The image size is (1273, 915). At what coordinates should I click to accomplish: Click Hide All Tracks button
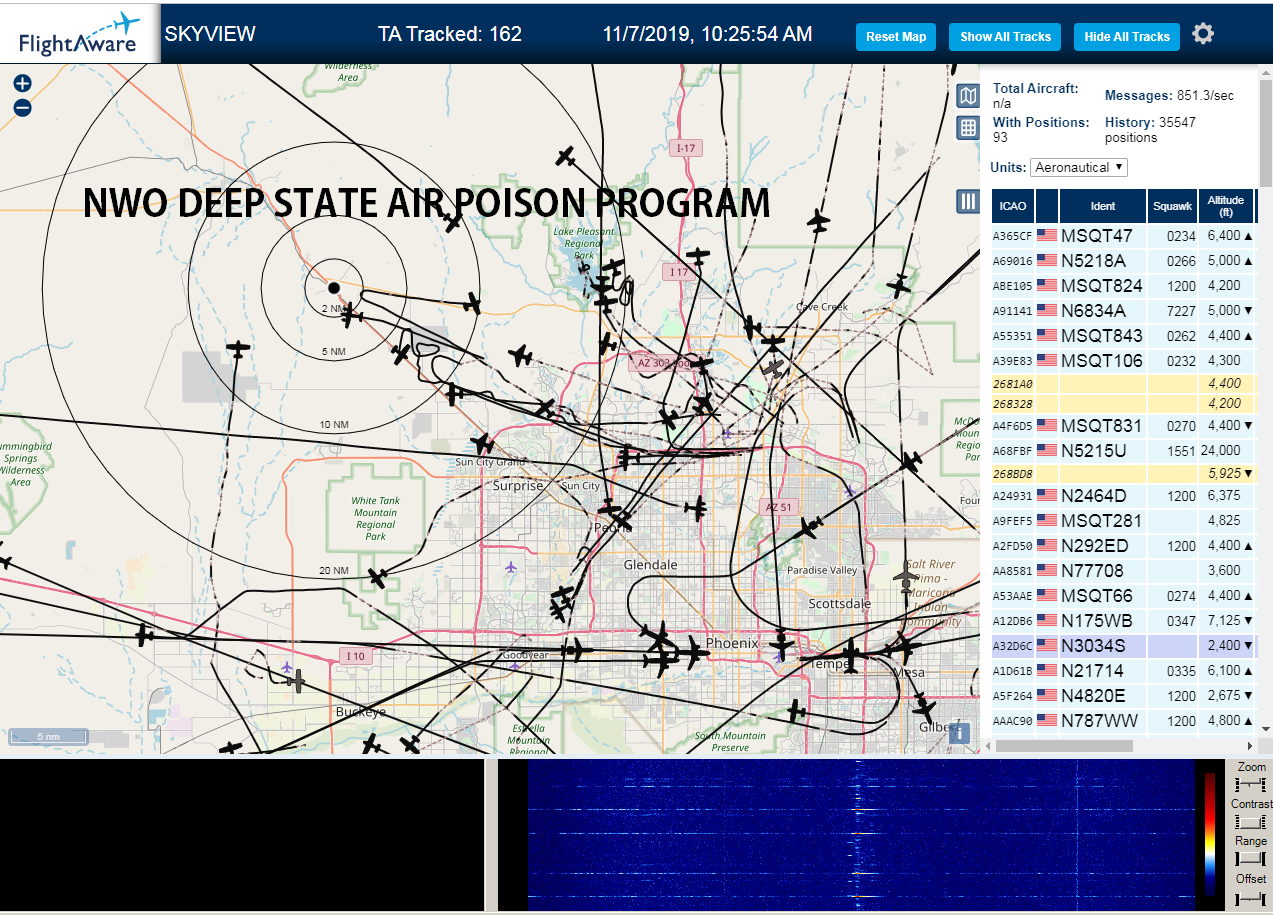pos(1127,37)
